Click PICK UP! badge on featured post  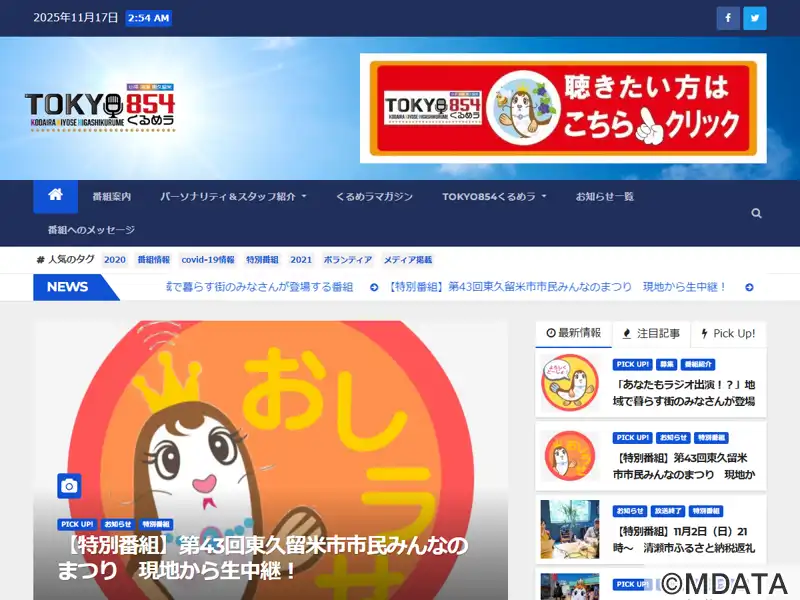[77, 524]
